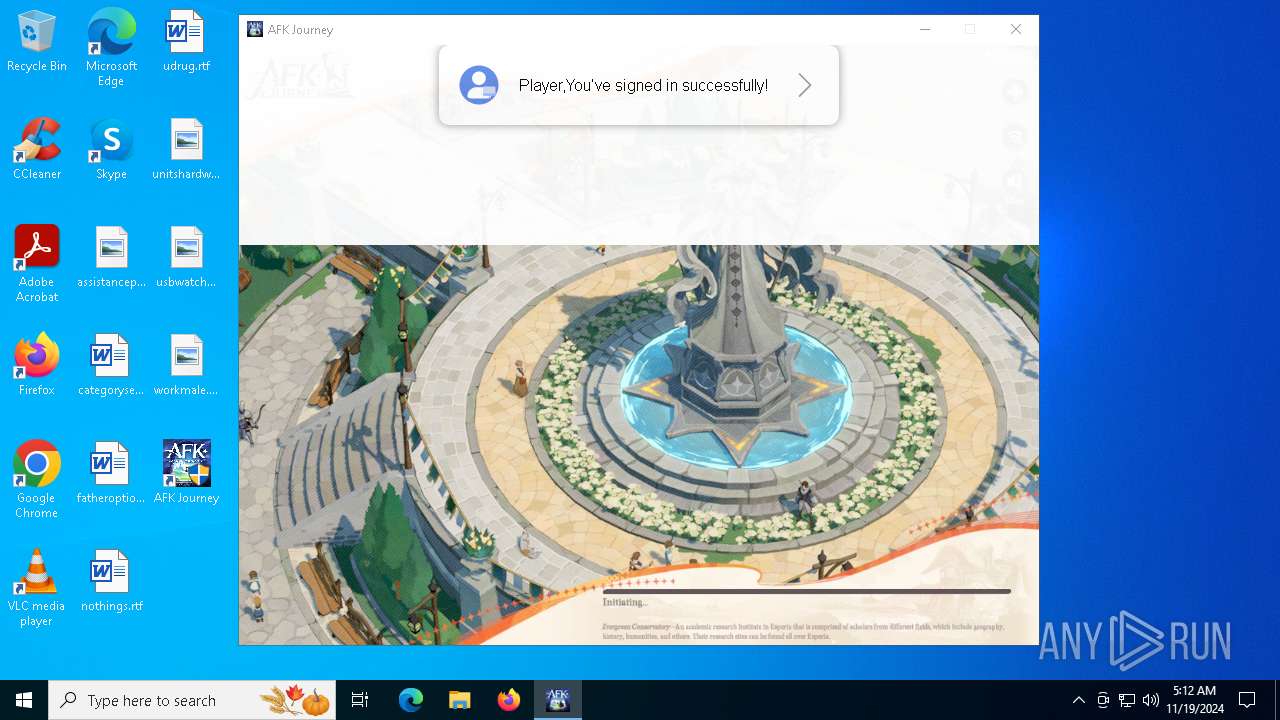Click "Player,You've signed in successfully!" message
Image resolution: width=1280 pixels, height=720 pixels.
click(643, 86)
